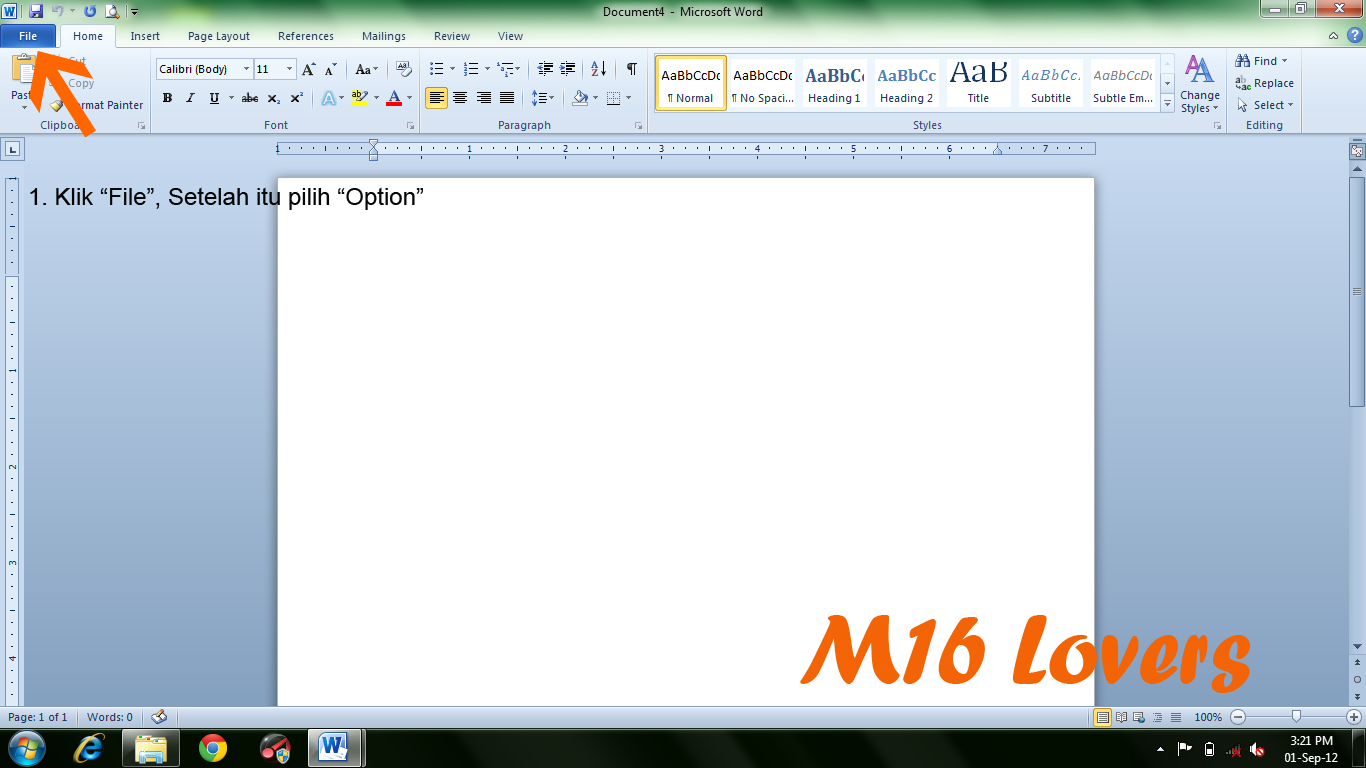Click the Redo icon in Quick Access Toolbar
Image resolution: width=1366 pixels, height=772 pixels.
[x=90, y=11]
